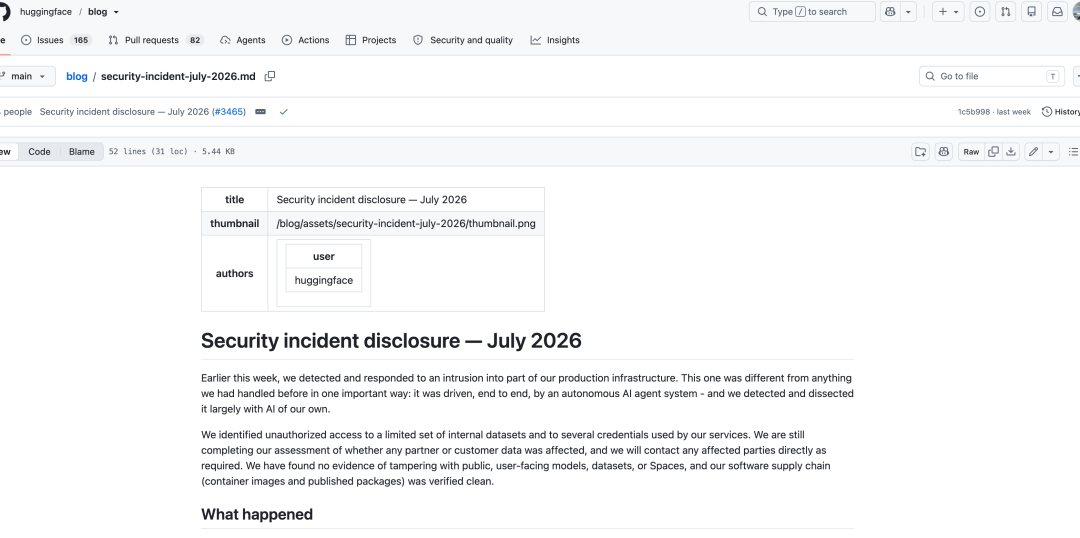Click the 'thumbnail' table header cell
1080x538 pixels.
[x=234, y=223]
